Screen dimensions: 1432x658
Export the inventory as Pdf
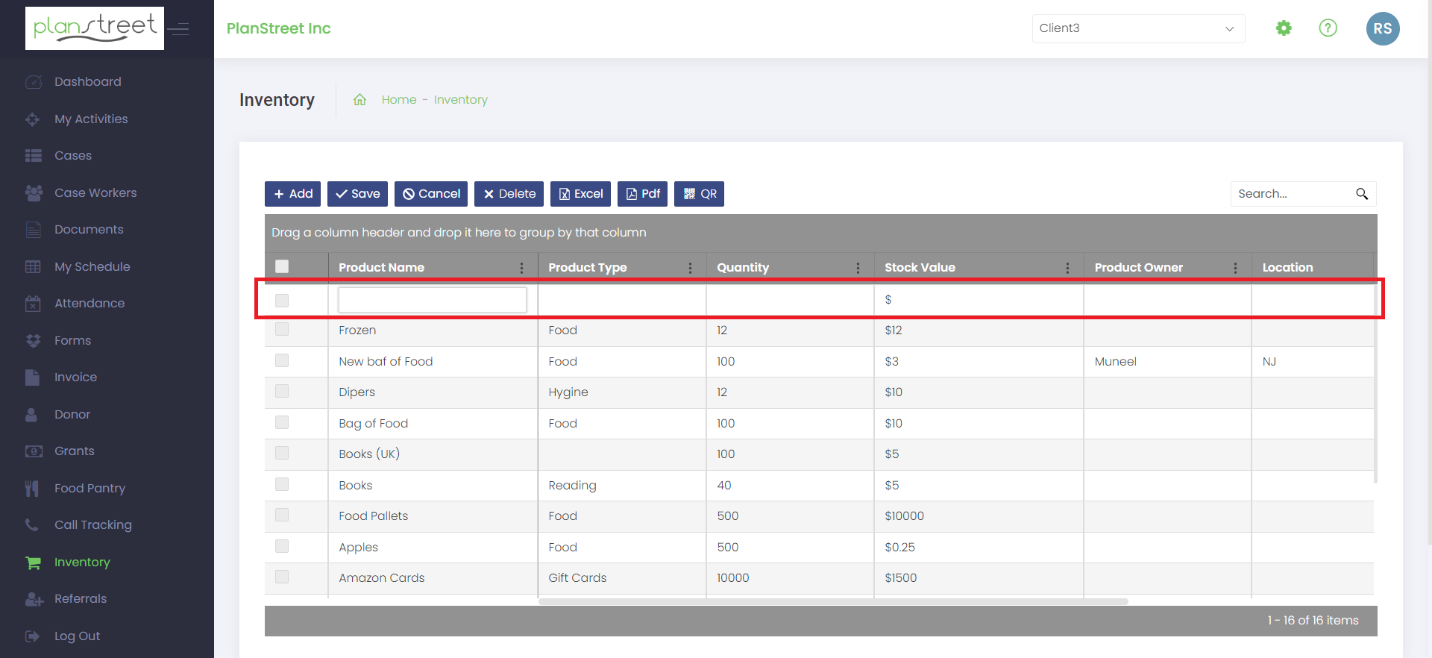(642, 193)
